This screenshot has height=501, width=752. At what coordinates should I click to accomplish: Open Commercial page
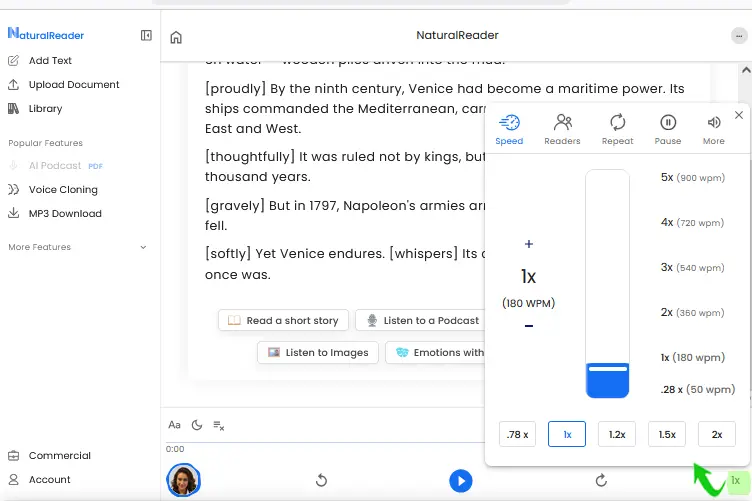pos(49,455)
